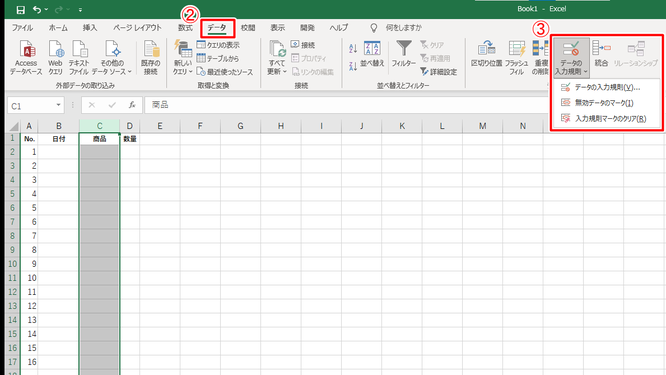This screenshot has width=666, height=375.
Task: Click the 何をしますか search box
Action: pyautogui.click(x=404, y=28)
